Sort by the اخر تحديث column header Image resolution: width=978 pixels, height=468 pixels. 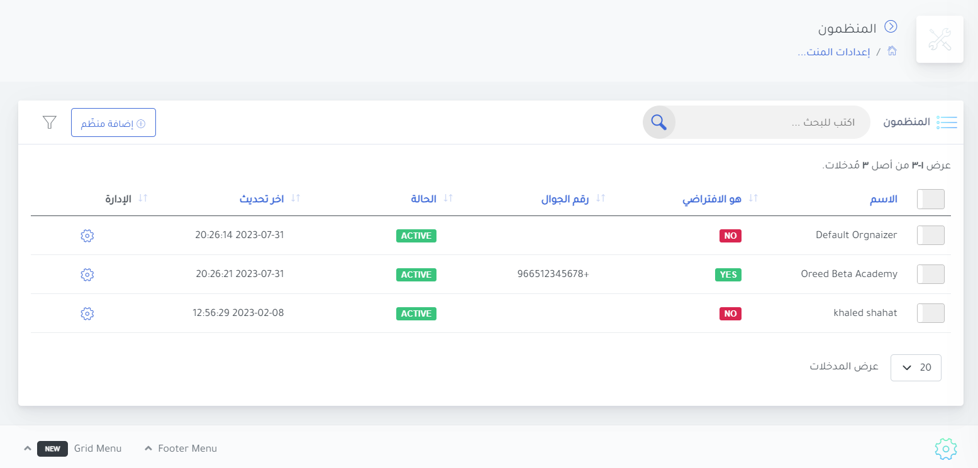261,199
